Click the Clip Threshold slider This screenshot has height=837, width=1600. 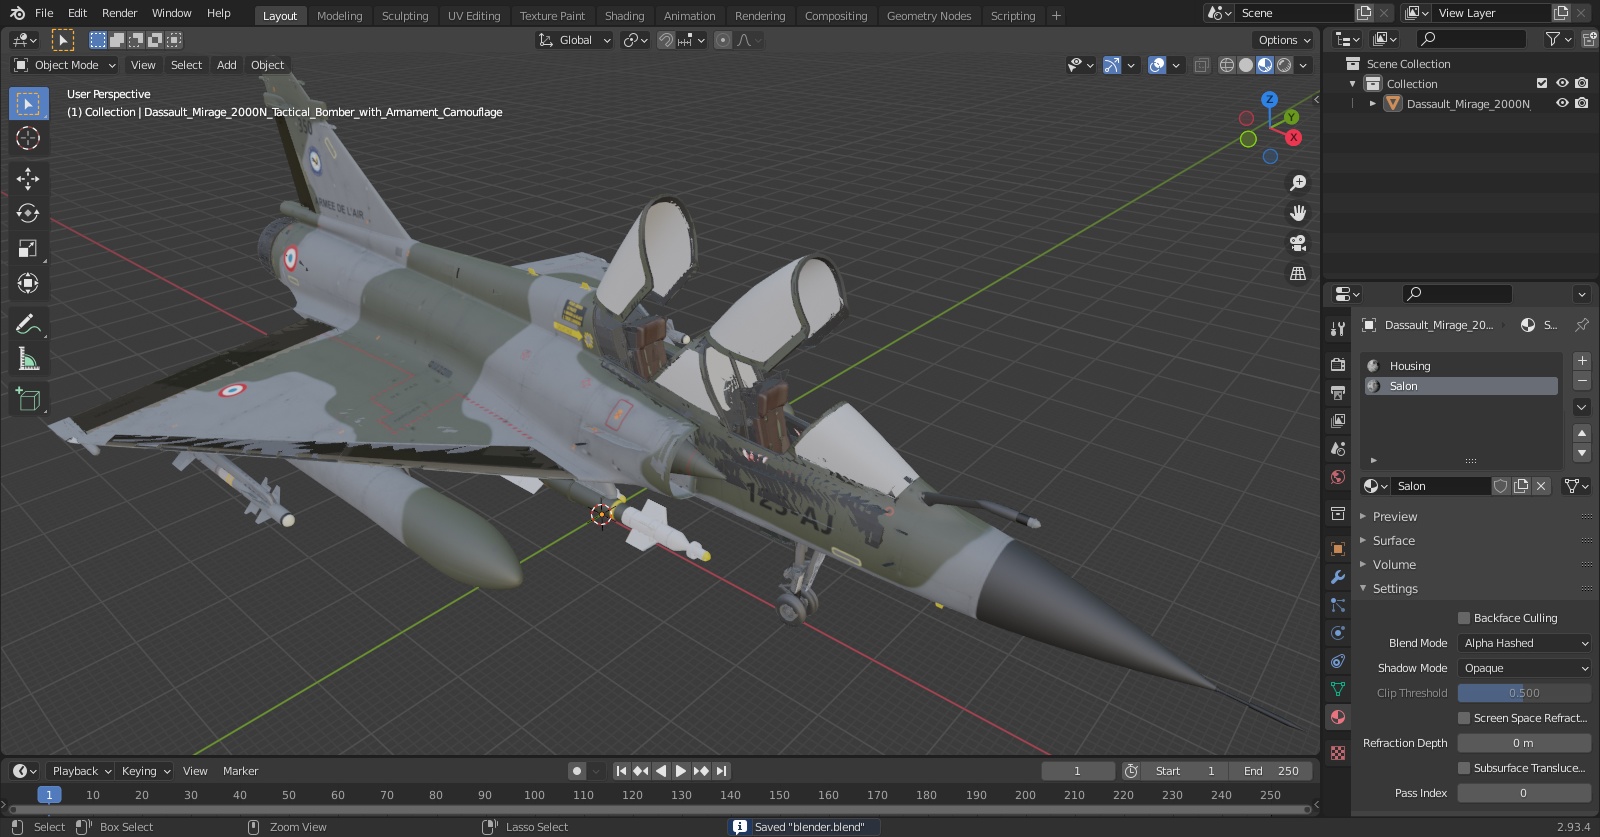point(1524,693)
